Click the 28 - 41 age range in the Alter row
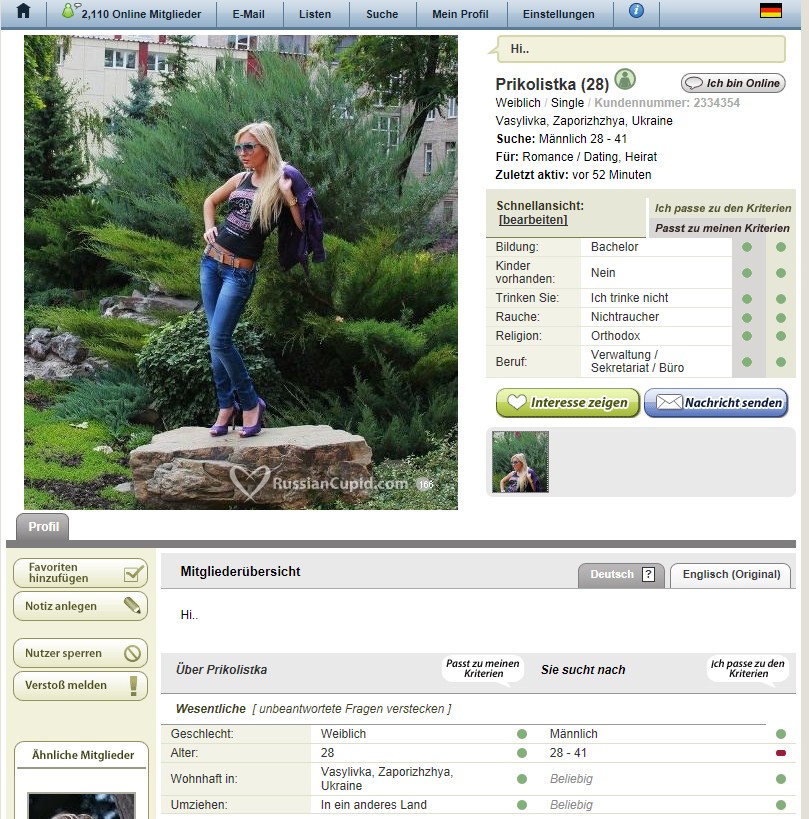 (x=568, y=753)
